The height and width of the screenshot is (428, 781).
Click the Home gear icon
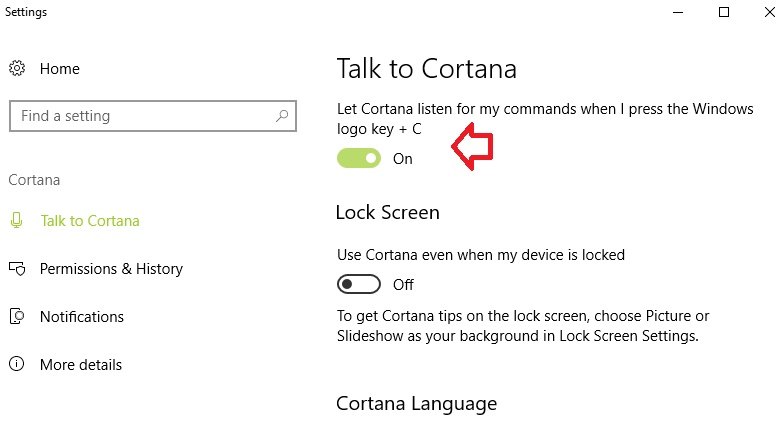[x=17, y=68]
